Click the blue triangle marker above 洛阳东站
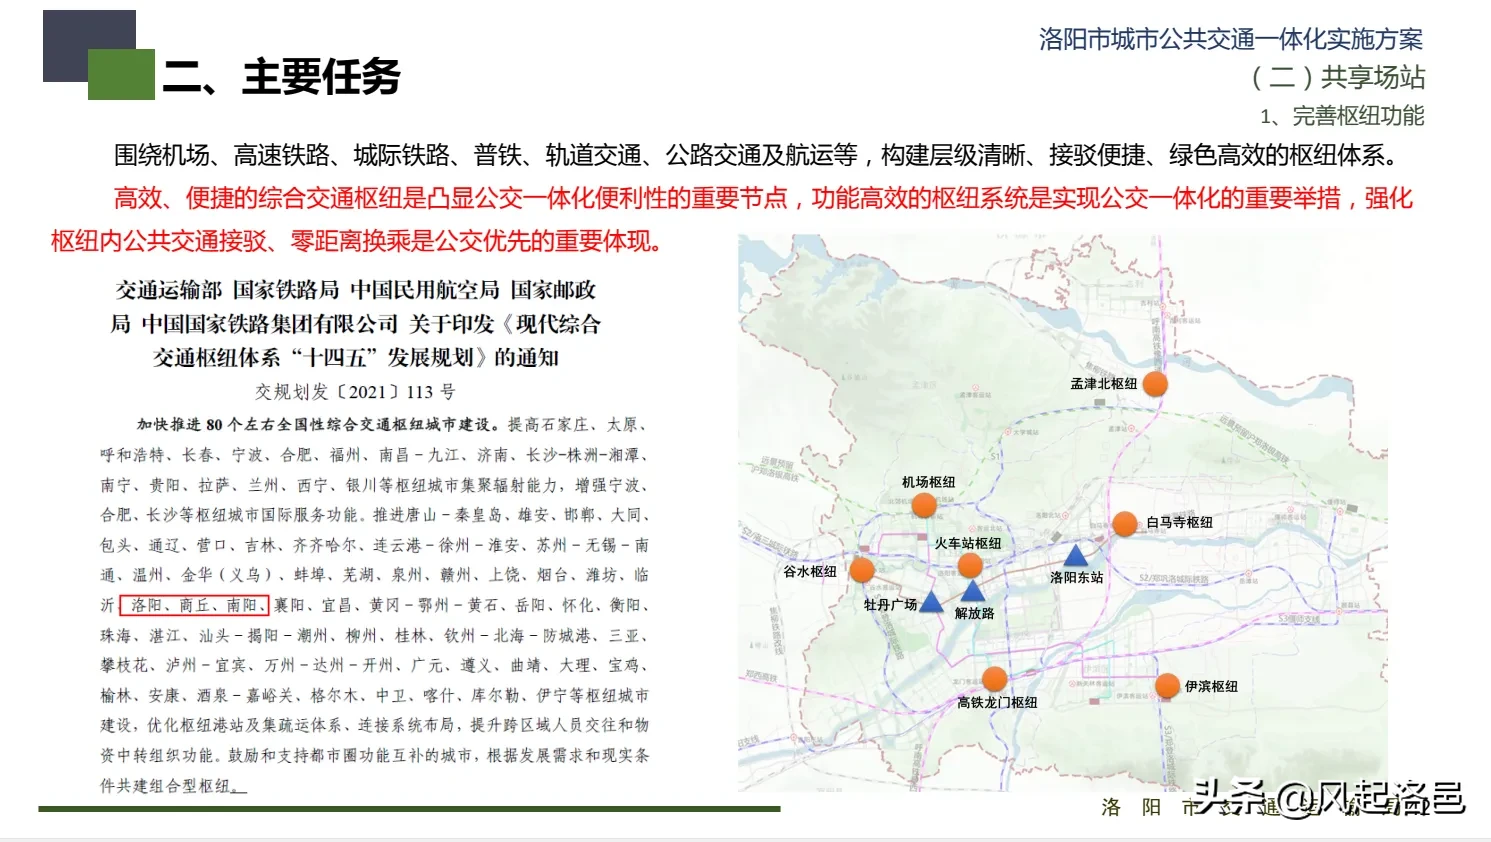 (x=1075, y=556)
